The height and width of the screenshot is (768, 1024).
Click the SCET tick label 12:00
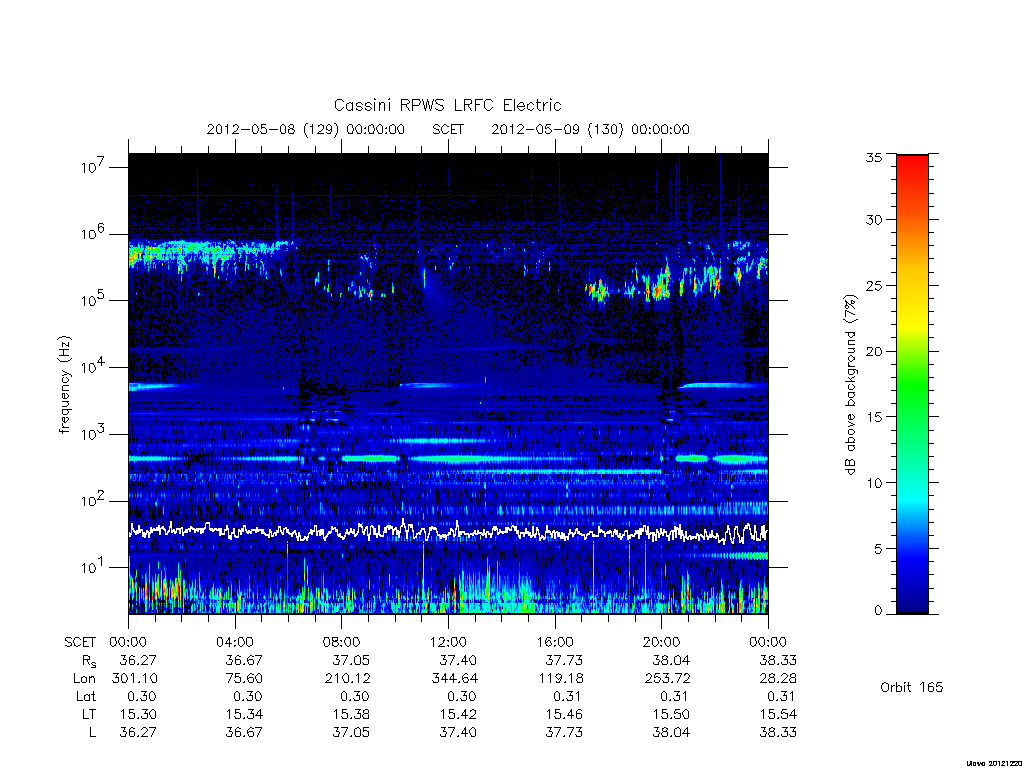[x=448, y=642]
